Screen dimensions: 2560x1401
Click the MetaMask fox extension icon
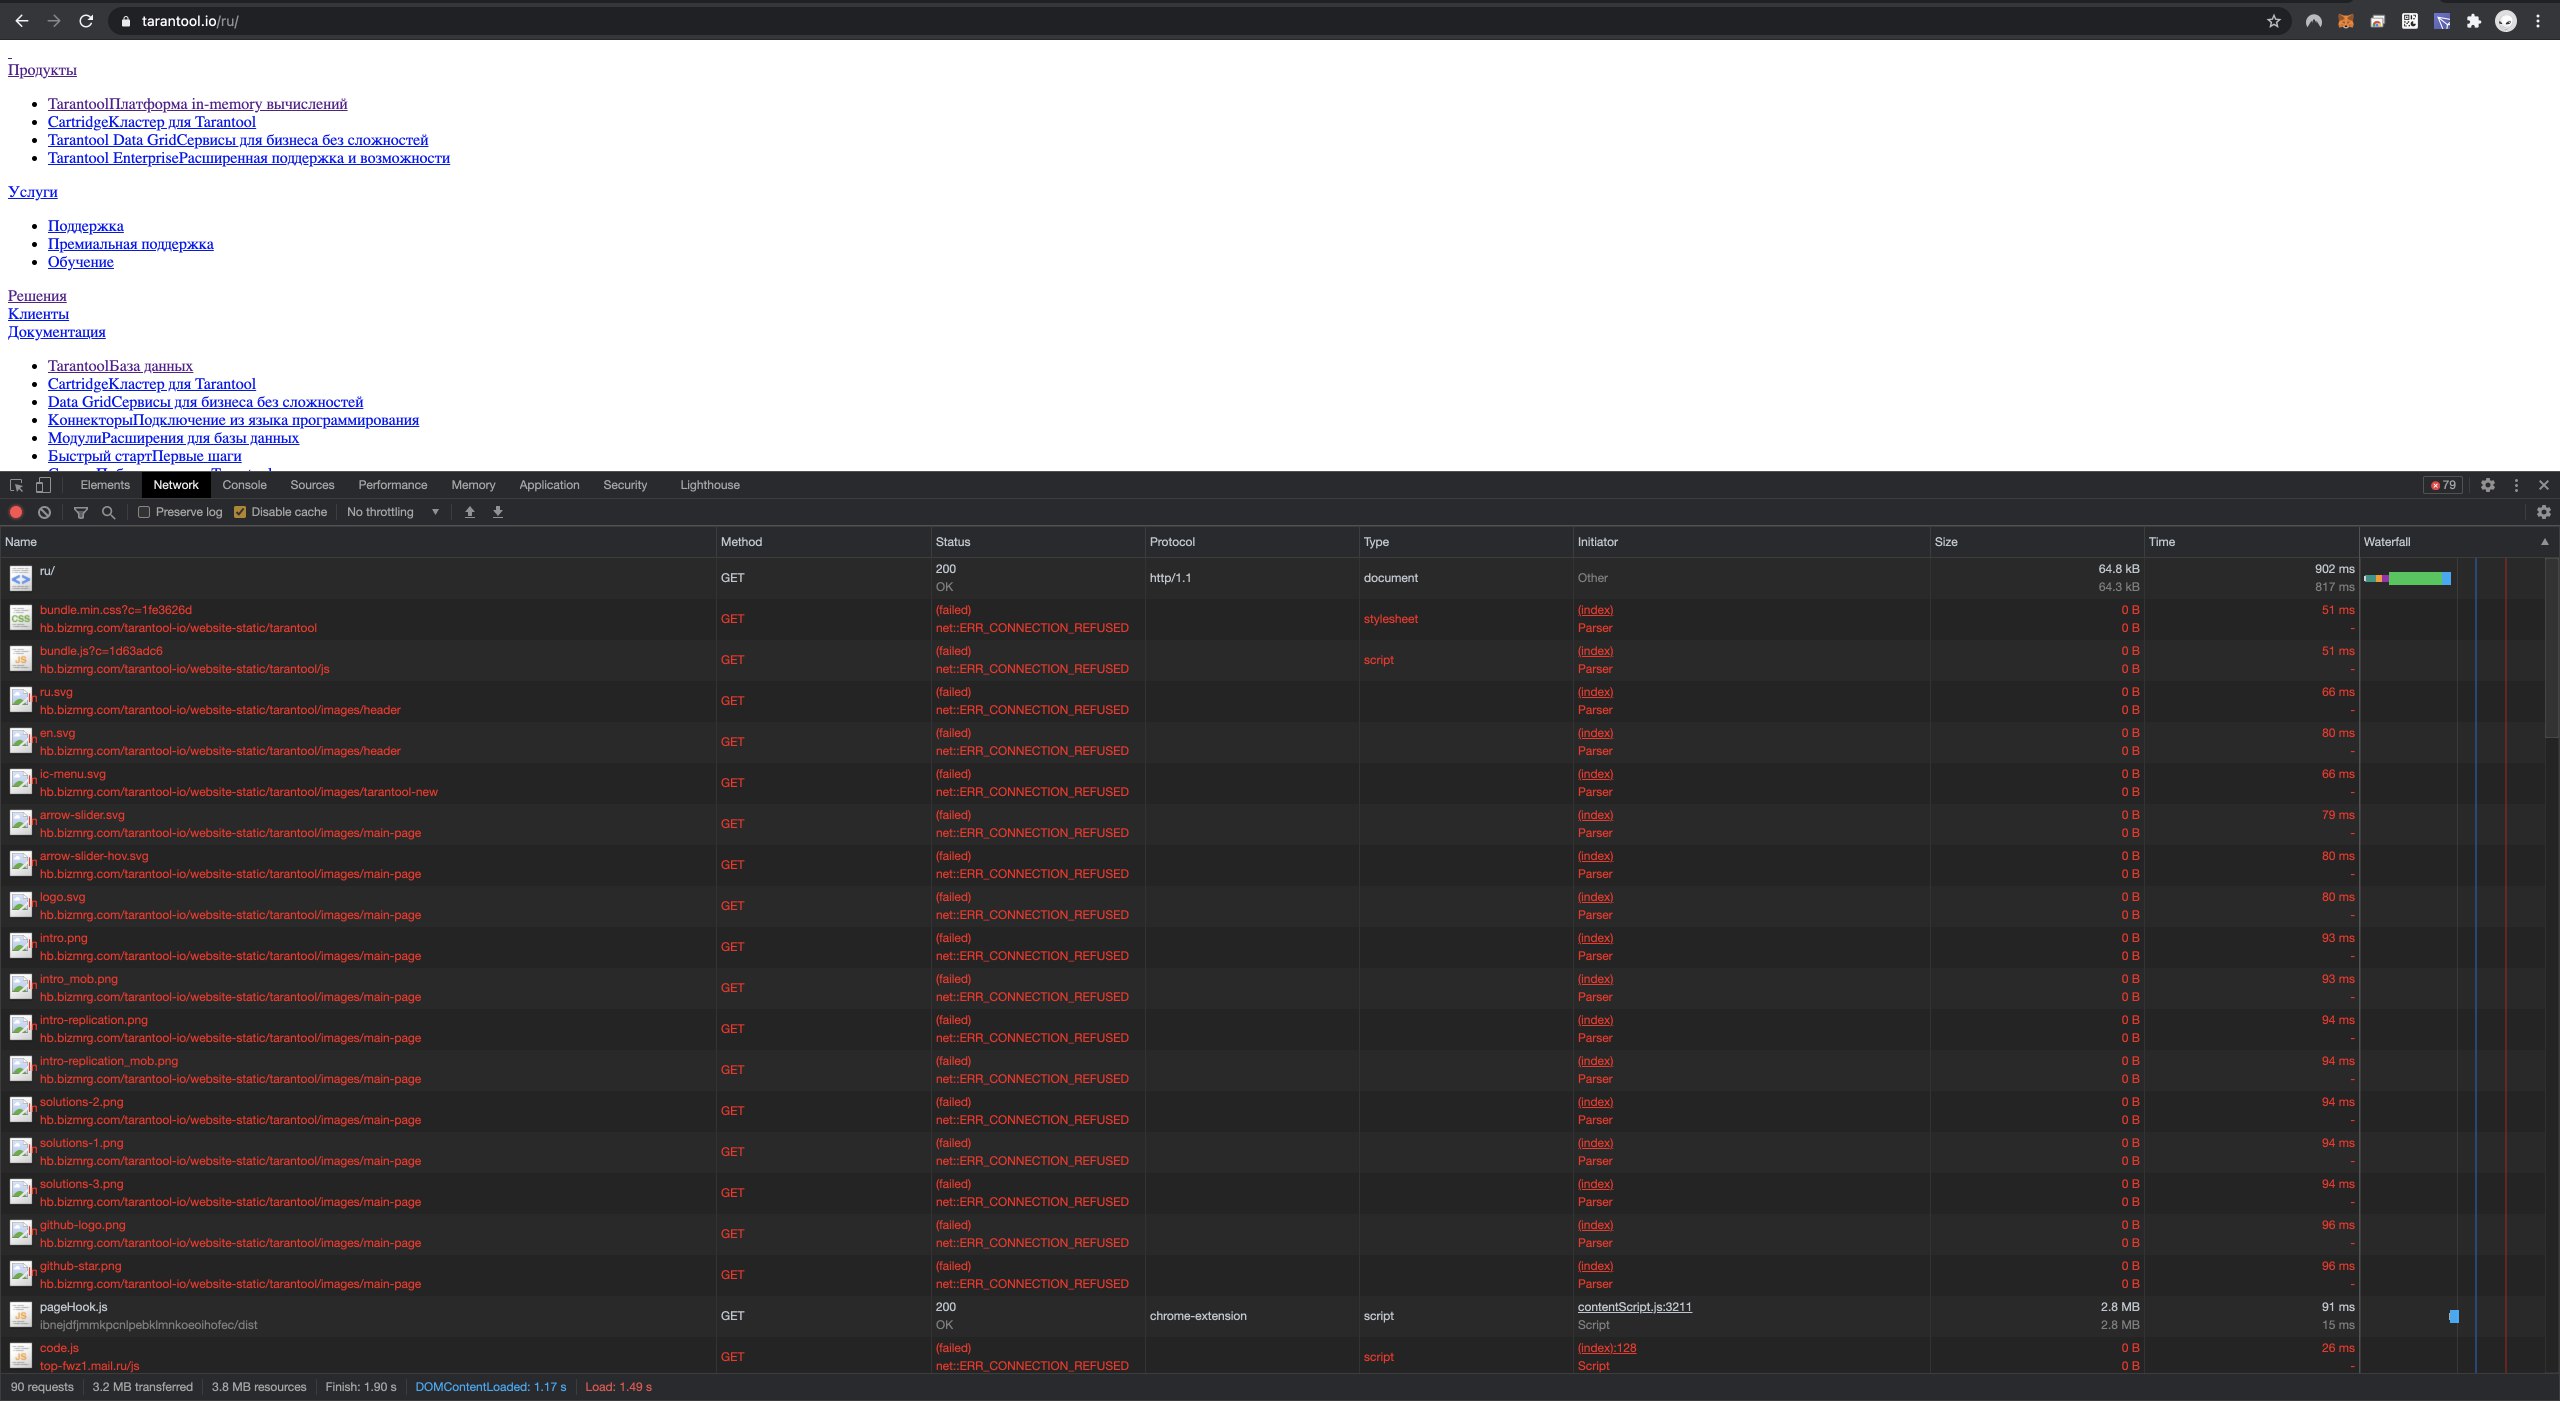(2346, 21)
